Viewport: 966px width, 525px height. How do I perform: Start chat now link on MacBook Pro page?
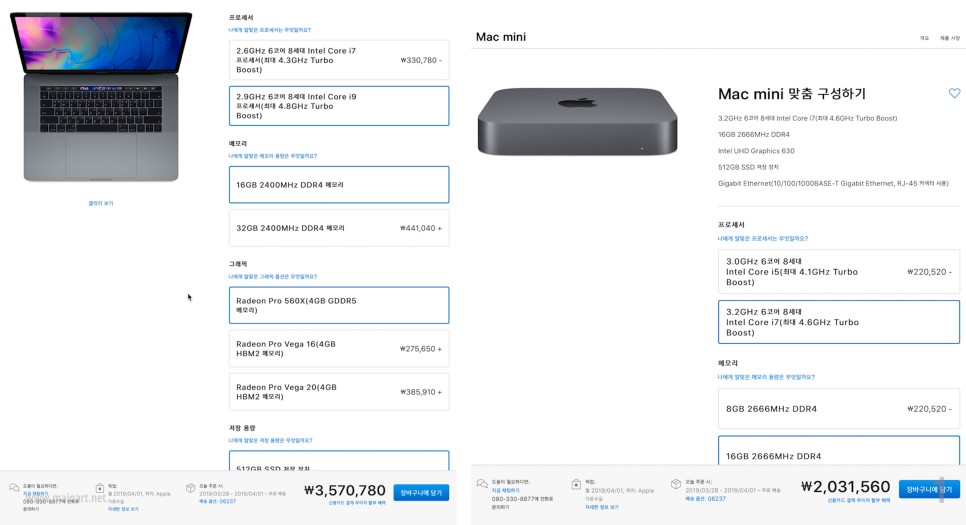(36, 494)
